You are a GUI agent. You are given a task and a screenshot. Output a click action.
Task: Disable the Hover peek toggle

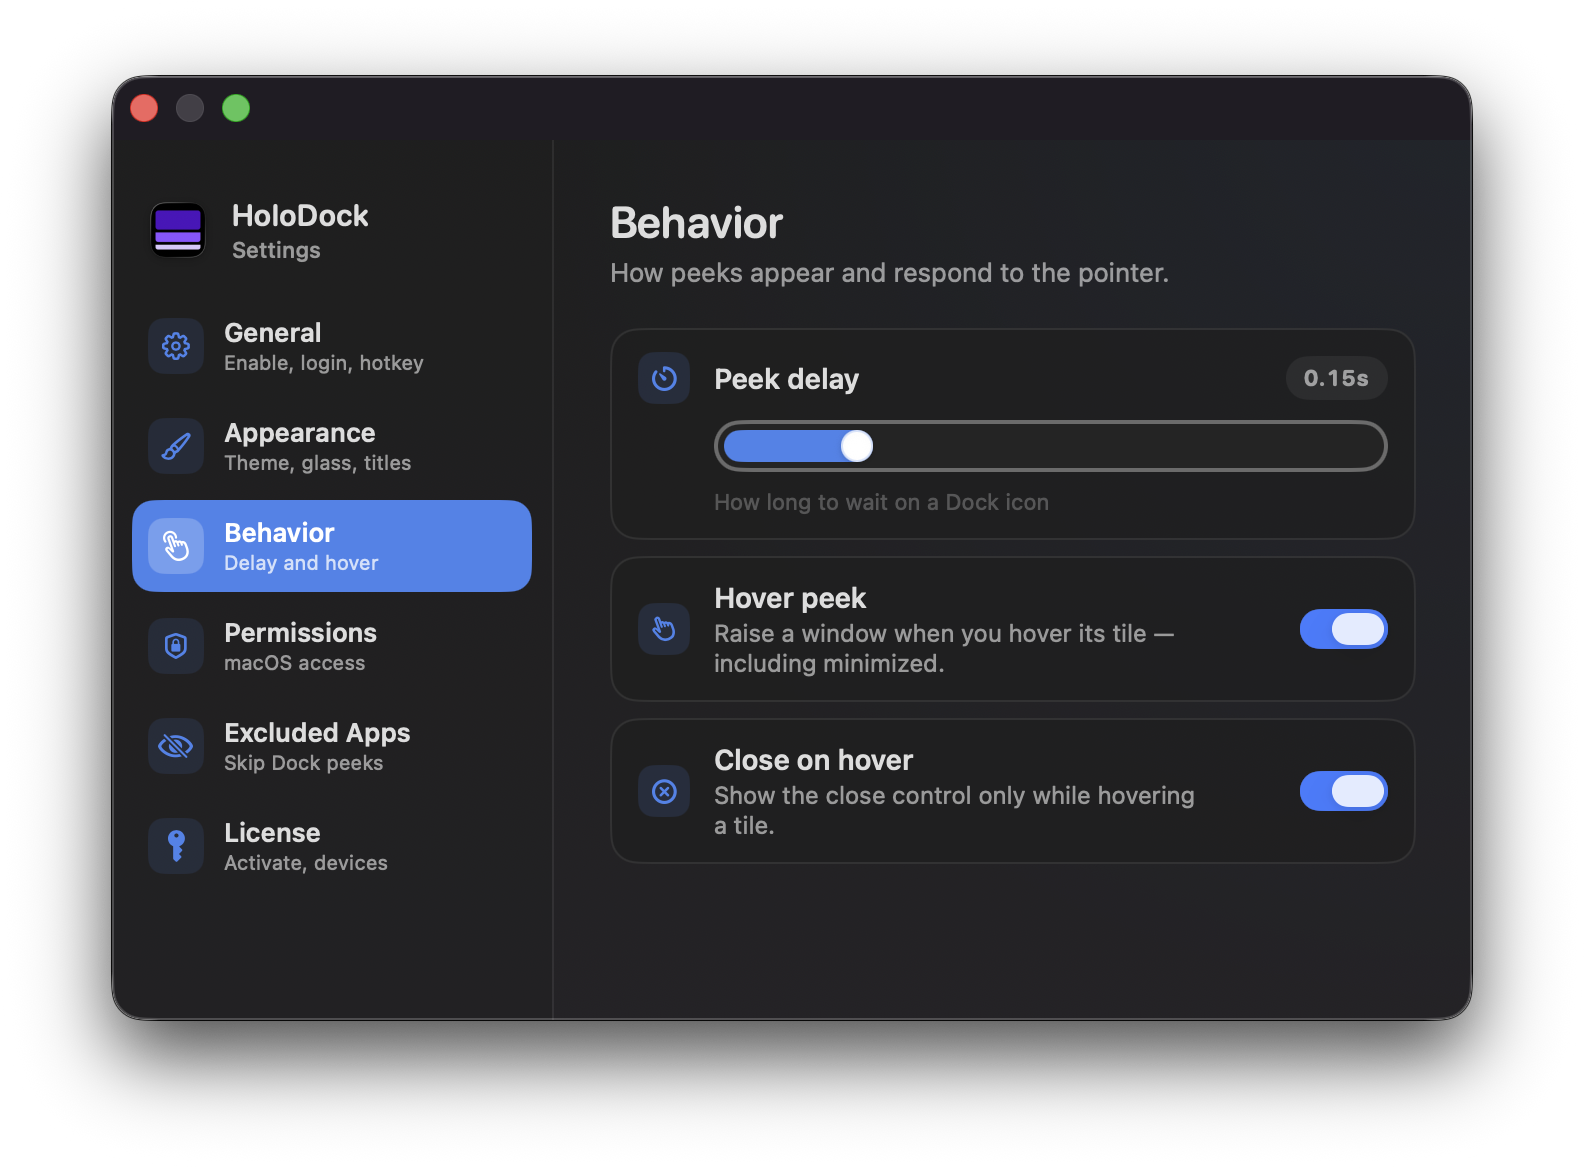(1343, 629)
